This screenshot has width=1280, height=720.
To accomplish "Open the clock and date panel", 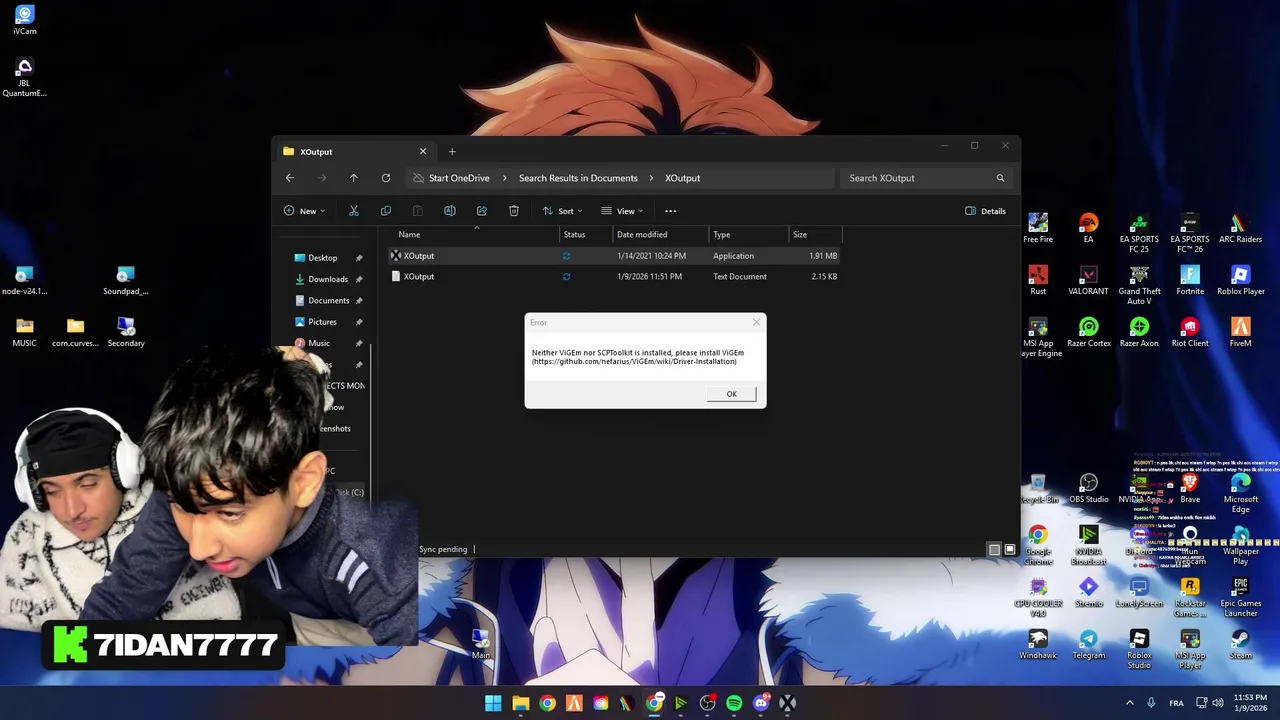I will coord(1250,703).
